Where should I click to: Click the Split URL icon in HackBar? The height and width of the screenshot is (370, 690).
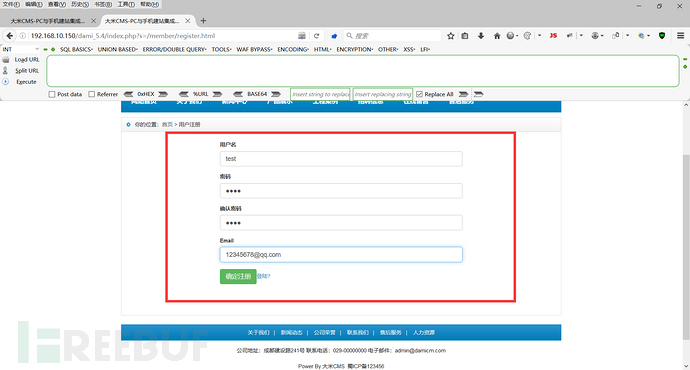(x=5, y=70)
